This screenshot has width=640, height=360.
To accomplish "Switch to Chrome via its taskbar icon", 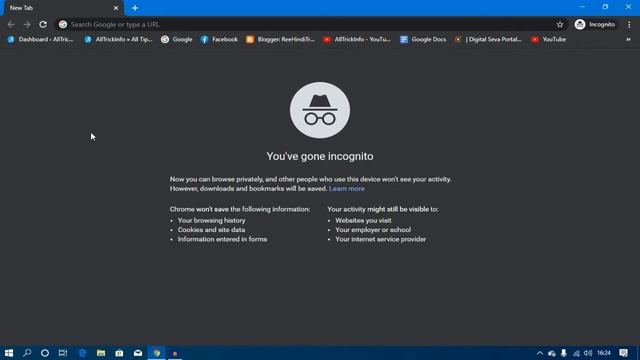I will (x=157, y=353).
